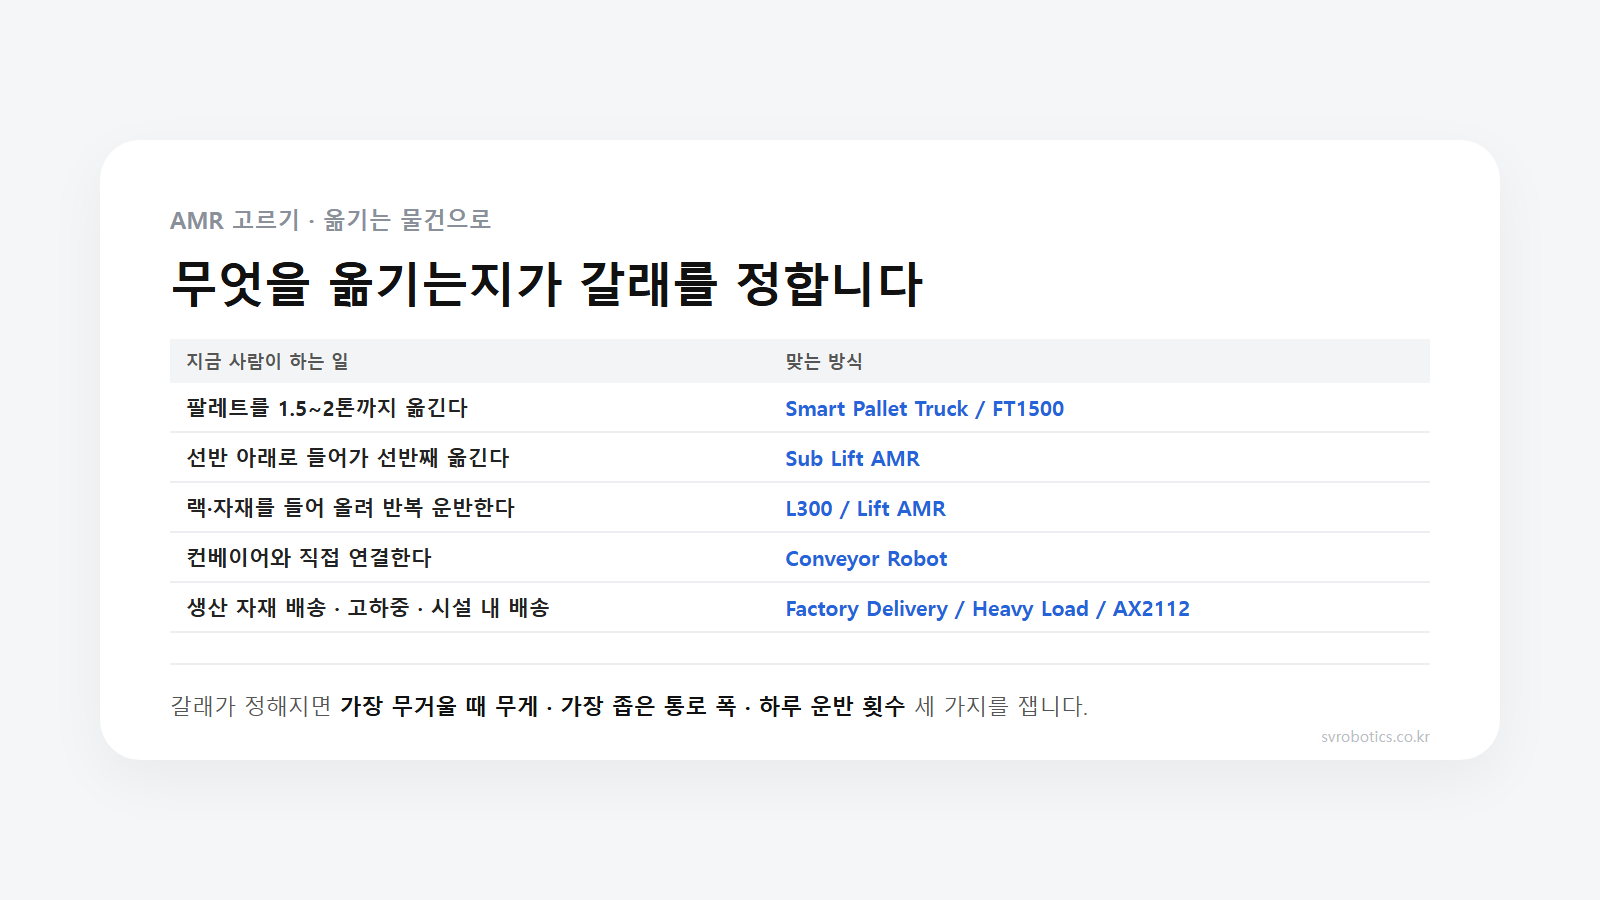Viewport: 1600px width, 900px height.
Task: Click the row '팔레트를 1.5~2톤까지 옮긴다'
Action: 800,408
